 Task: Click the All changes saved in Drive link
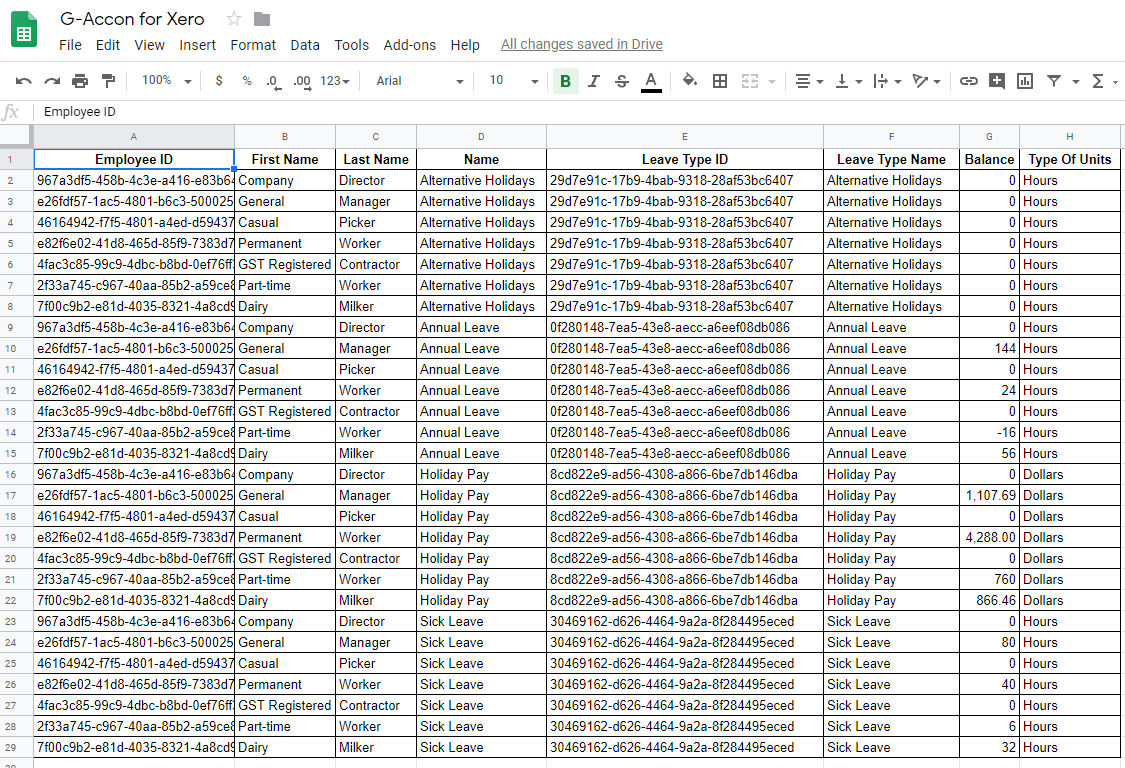click(582, 45)
